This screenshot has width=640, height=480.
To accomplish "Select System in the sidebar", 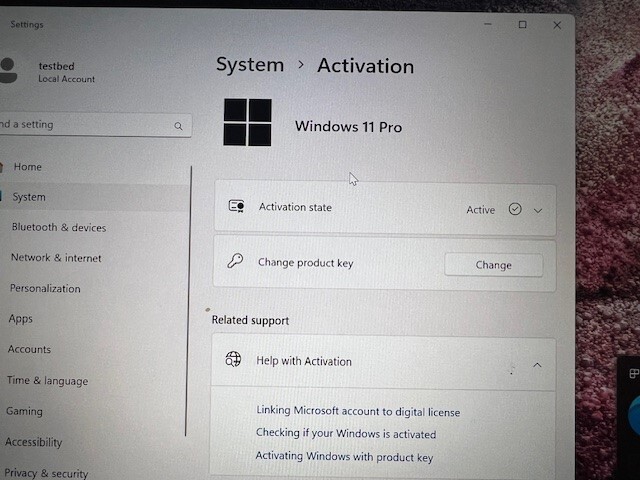I will pos(29,197).
